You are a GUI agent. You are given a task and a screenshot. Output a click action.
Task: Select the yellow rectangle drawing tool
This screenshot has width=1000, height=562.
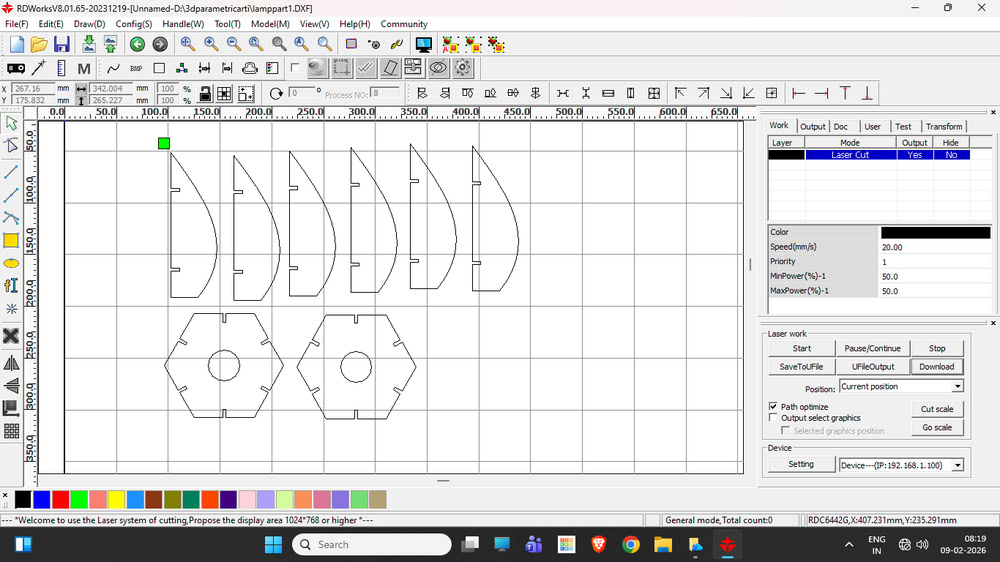pos(11,240)
